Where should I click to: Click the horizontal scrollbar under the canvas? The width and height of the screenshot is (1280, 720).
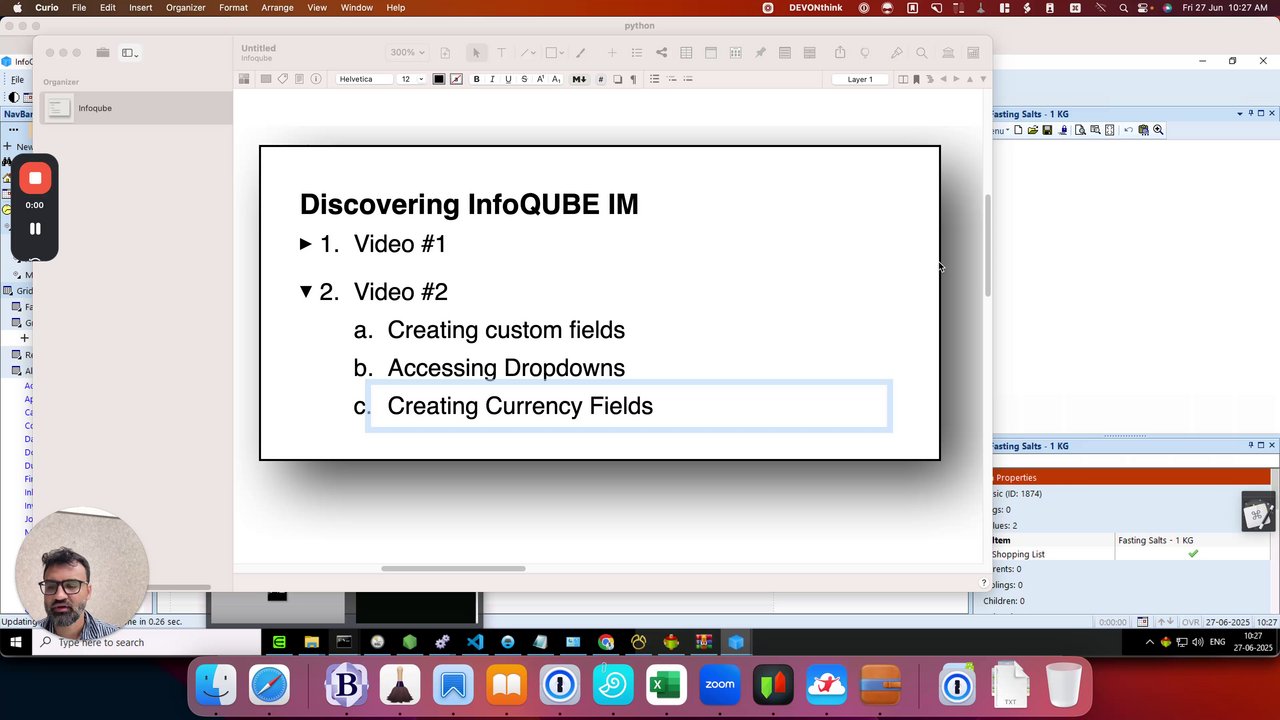coord(453,569)
